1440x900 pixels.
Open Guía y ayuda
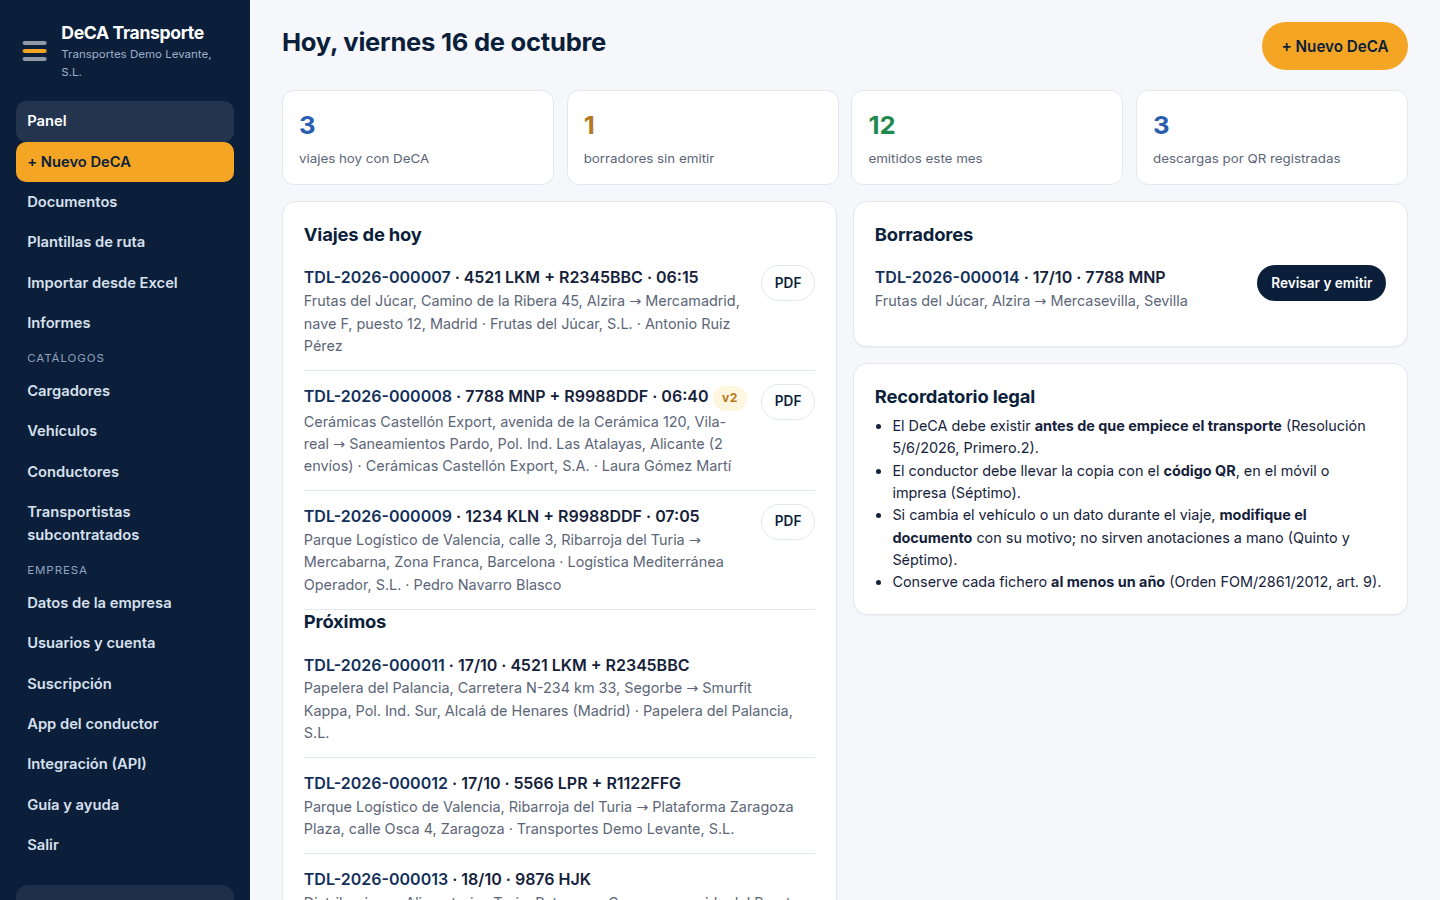coord(125,805)
